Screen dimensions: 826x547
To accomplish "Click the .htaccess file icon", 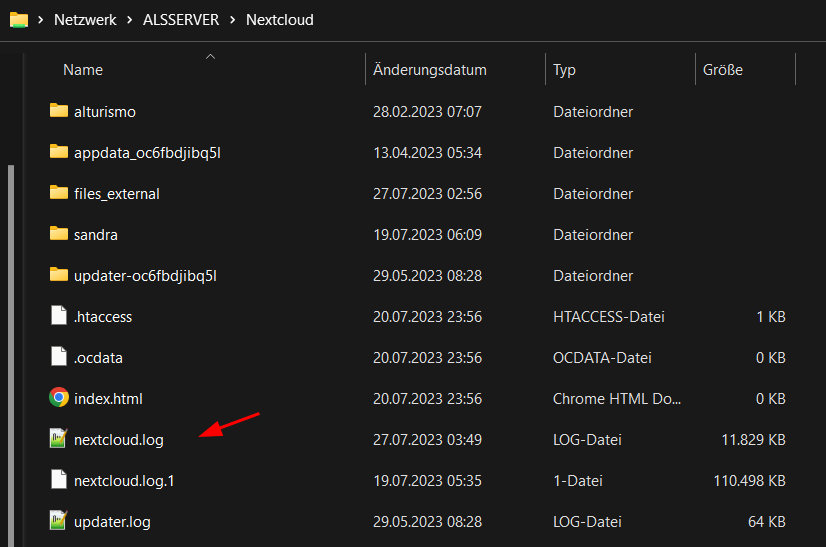I will point(59,316).
